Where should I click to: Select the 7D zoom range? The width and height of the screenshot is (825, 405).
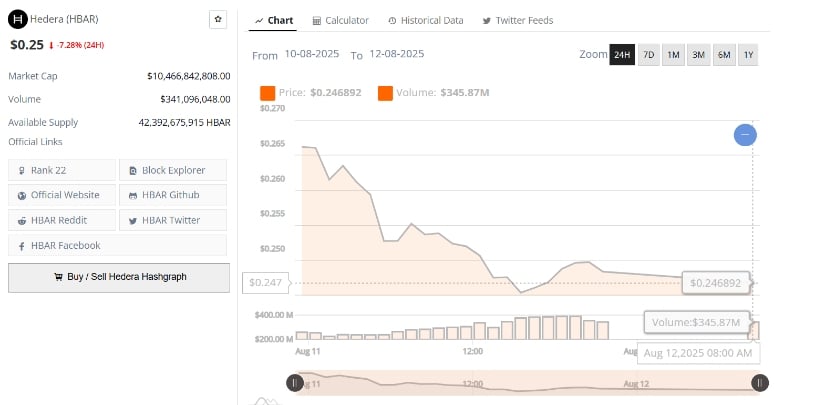(649, 55)
